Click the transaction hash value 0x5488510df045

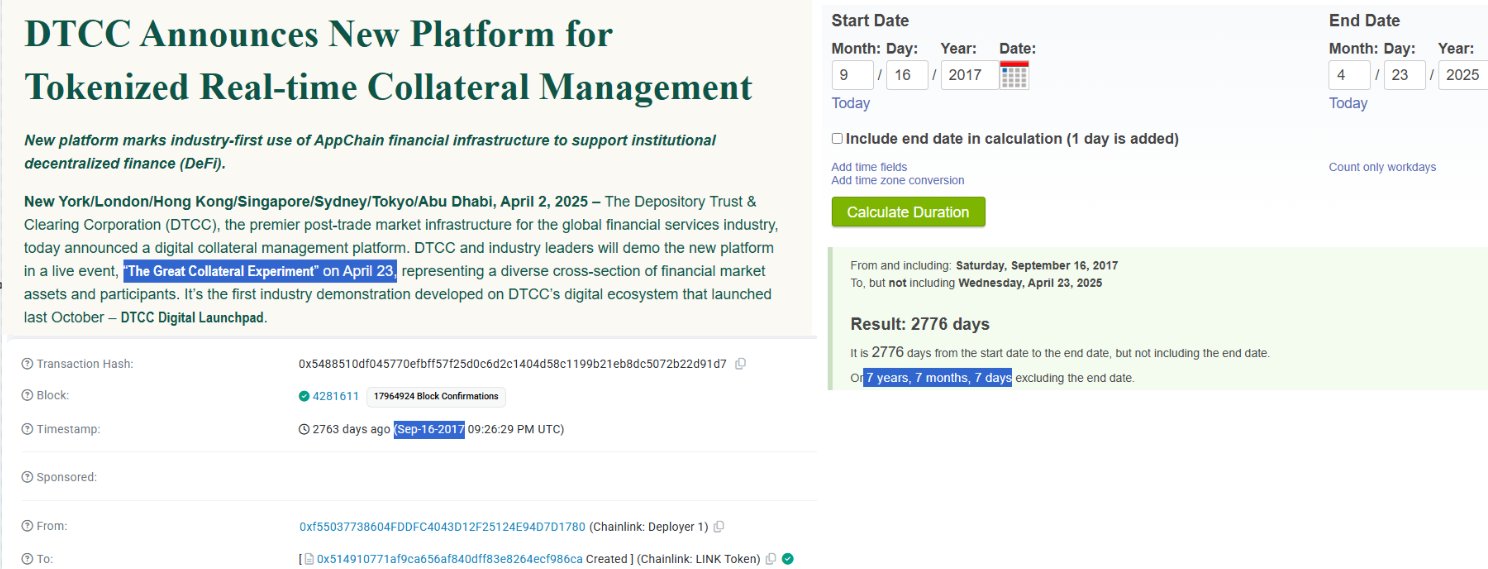[x=512, y=364]
